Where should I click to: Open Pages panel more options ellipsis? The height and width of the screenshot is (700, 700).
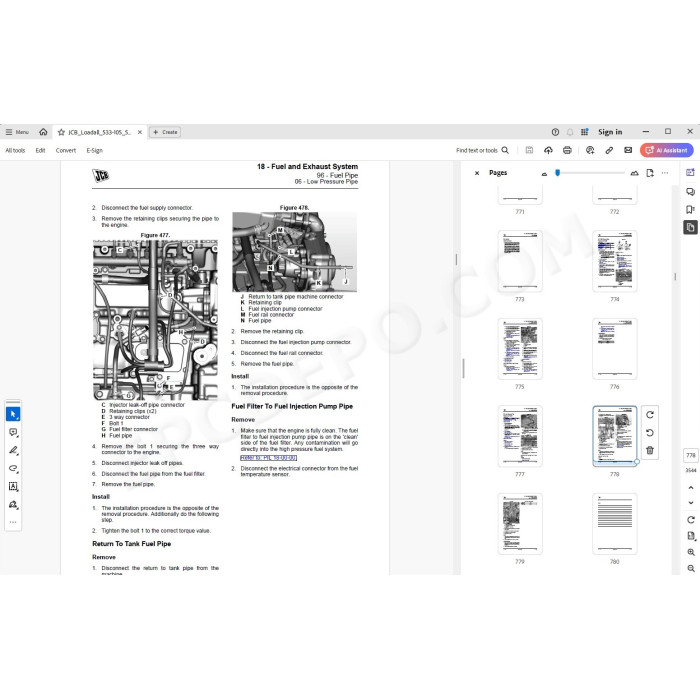665,173
